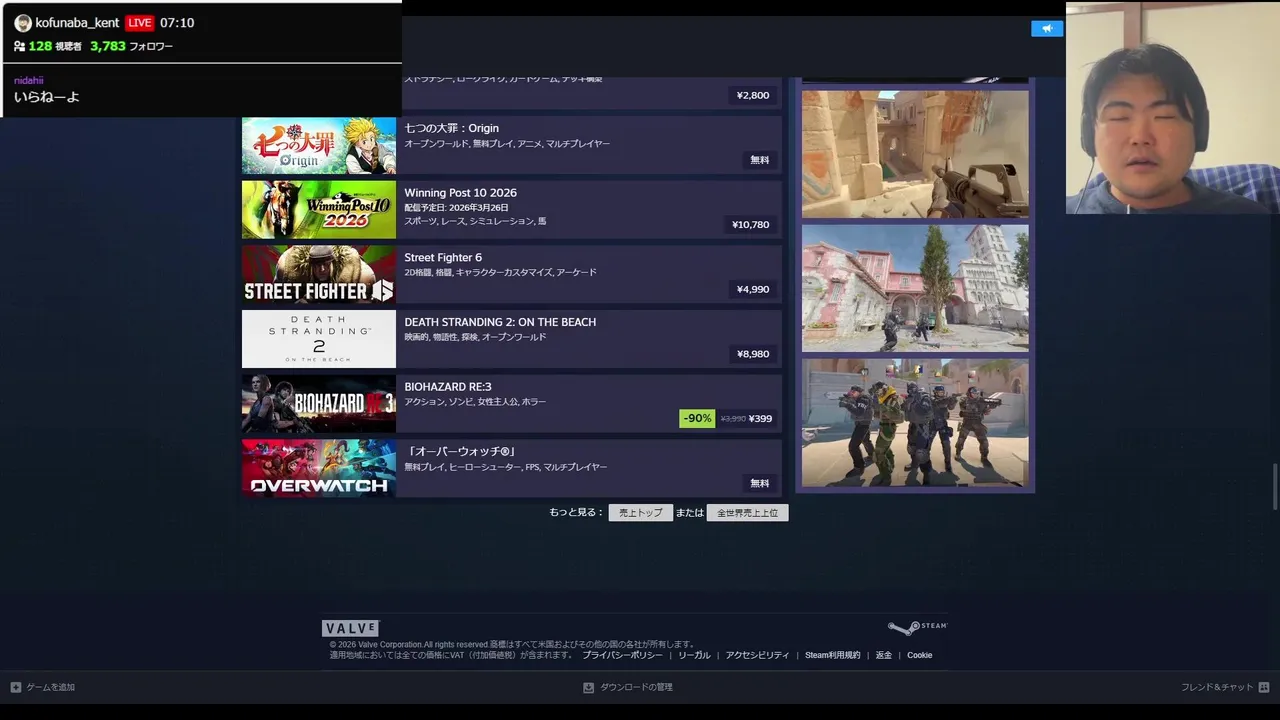Click the 3,783 follower count
The width and height of the screenshot is (1280, 720).
coord(108,46)
